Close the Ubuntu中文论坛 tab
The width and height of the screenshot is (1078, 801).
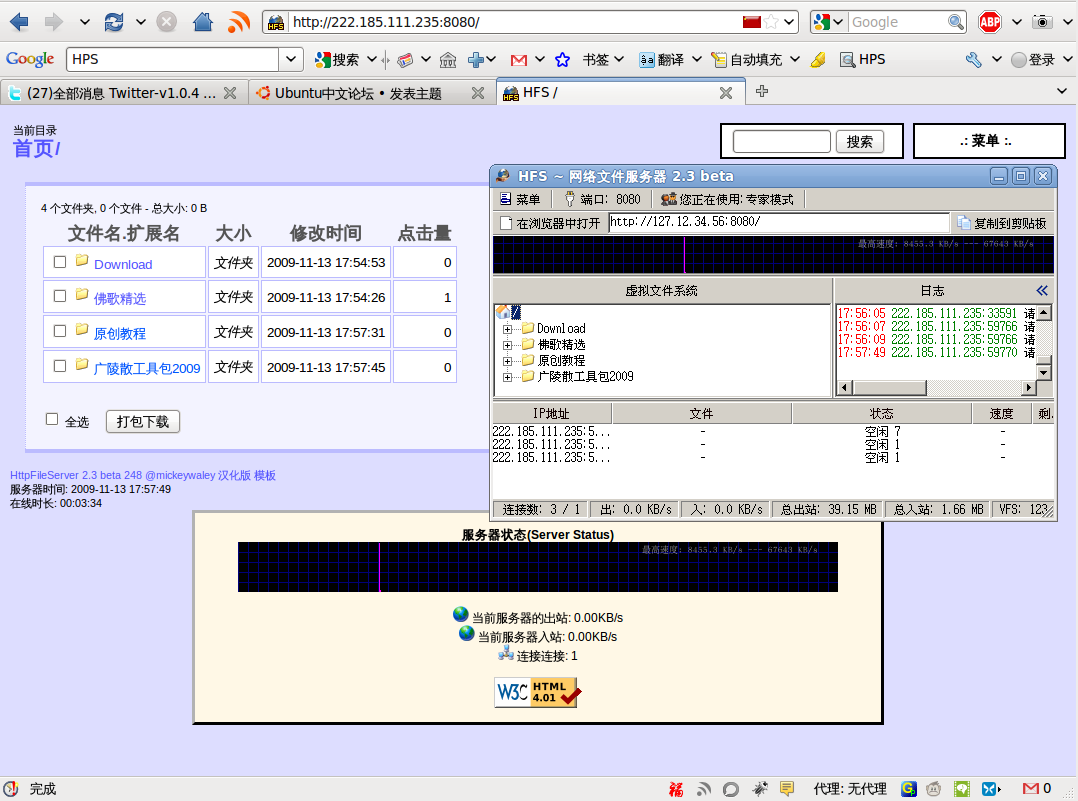click(478, 93)
